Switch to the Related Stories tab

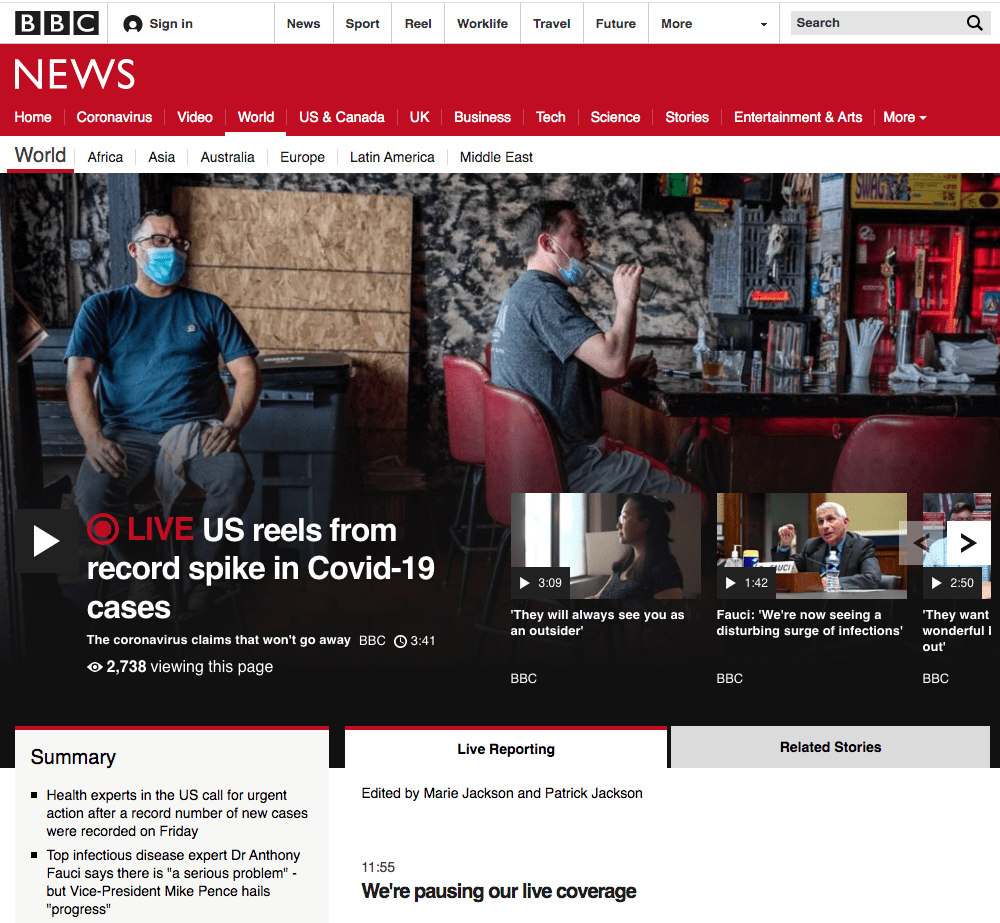pyautogui.click(x=830, y=747)
